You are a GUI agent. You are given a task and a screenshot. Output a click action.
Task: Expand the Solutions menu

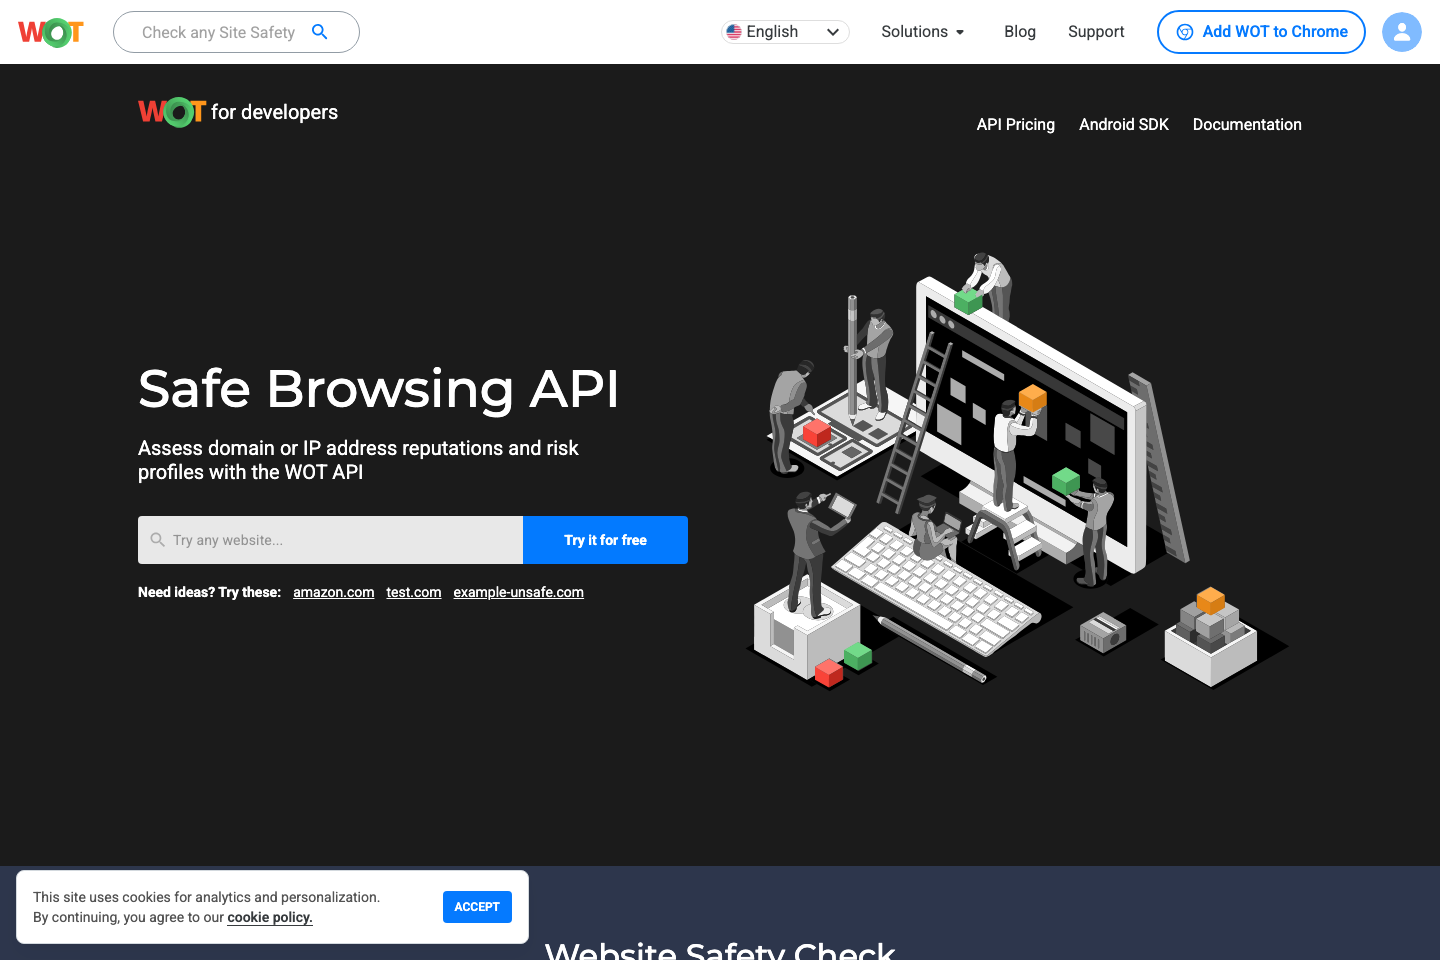916,31
